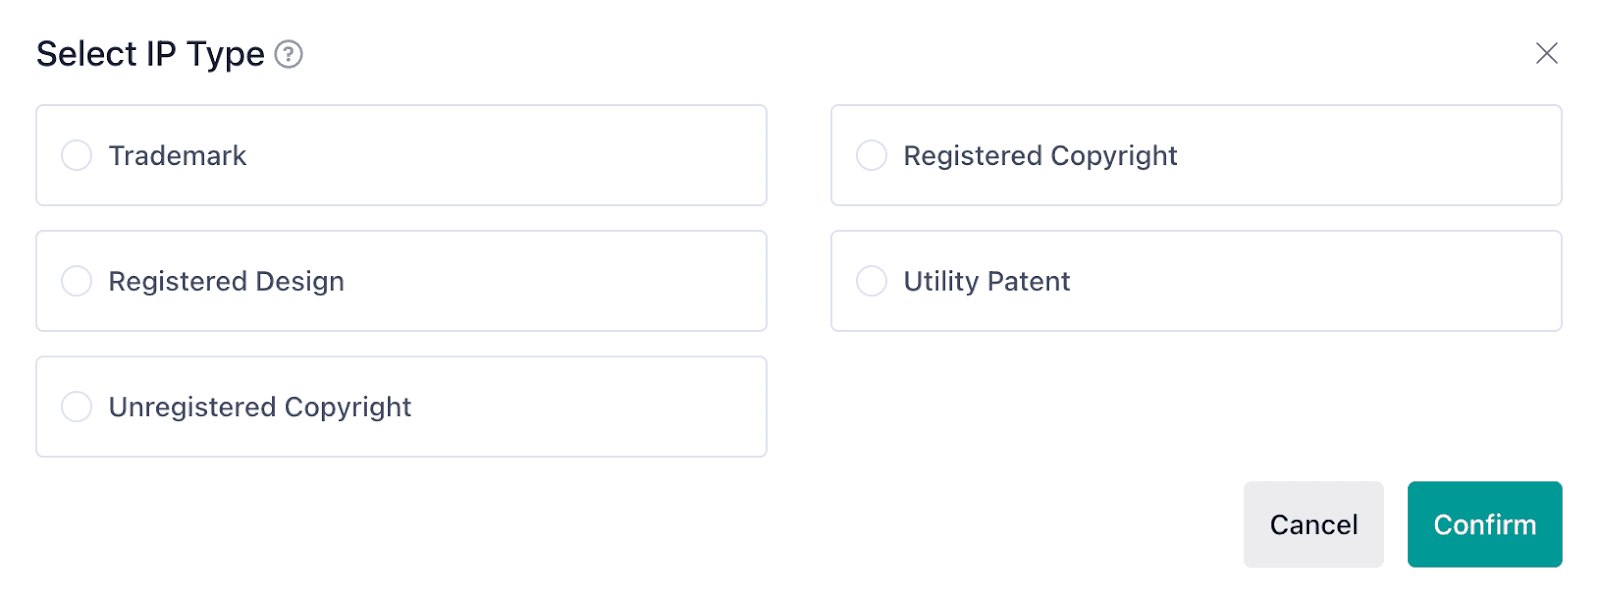The image size is (1600, 603).
Task: Click the Select IP Type heading
Action: pos(150,54)
